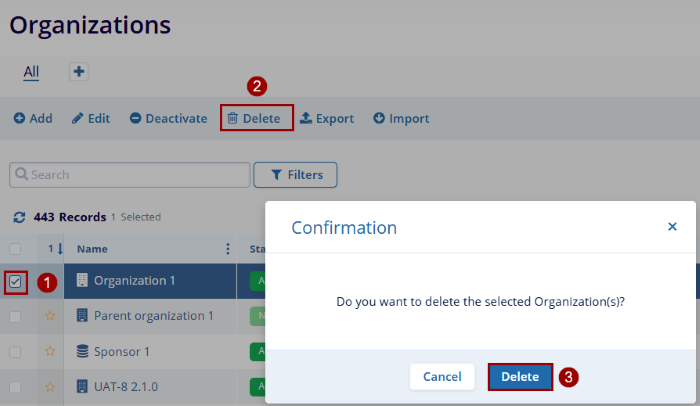Click the Search input field
The image size is (700, 406).
130,175
